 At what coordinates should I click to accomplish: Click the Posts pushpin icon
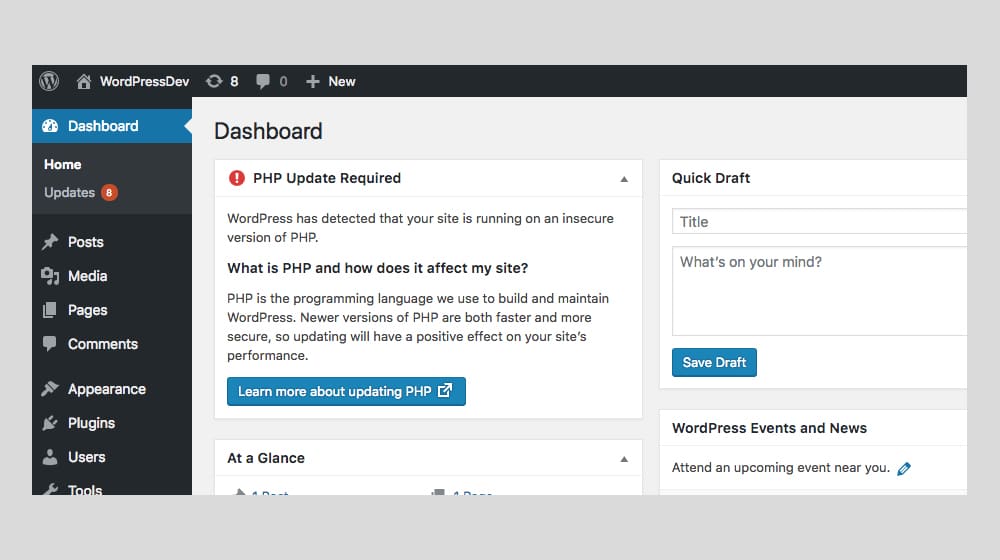click(50, 242)
